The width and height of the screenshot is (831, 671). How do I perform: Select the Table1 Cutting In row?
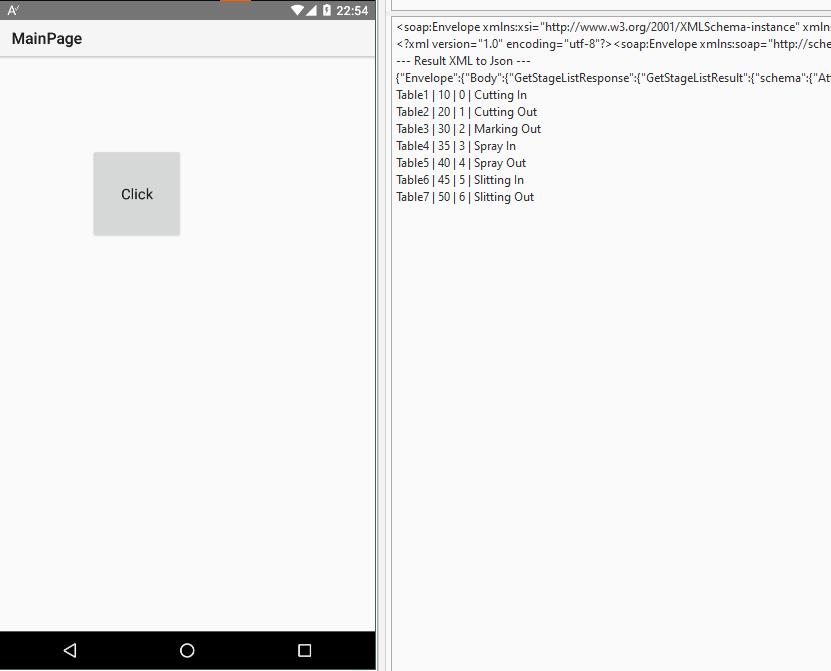point(461,95)
